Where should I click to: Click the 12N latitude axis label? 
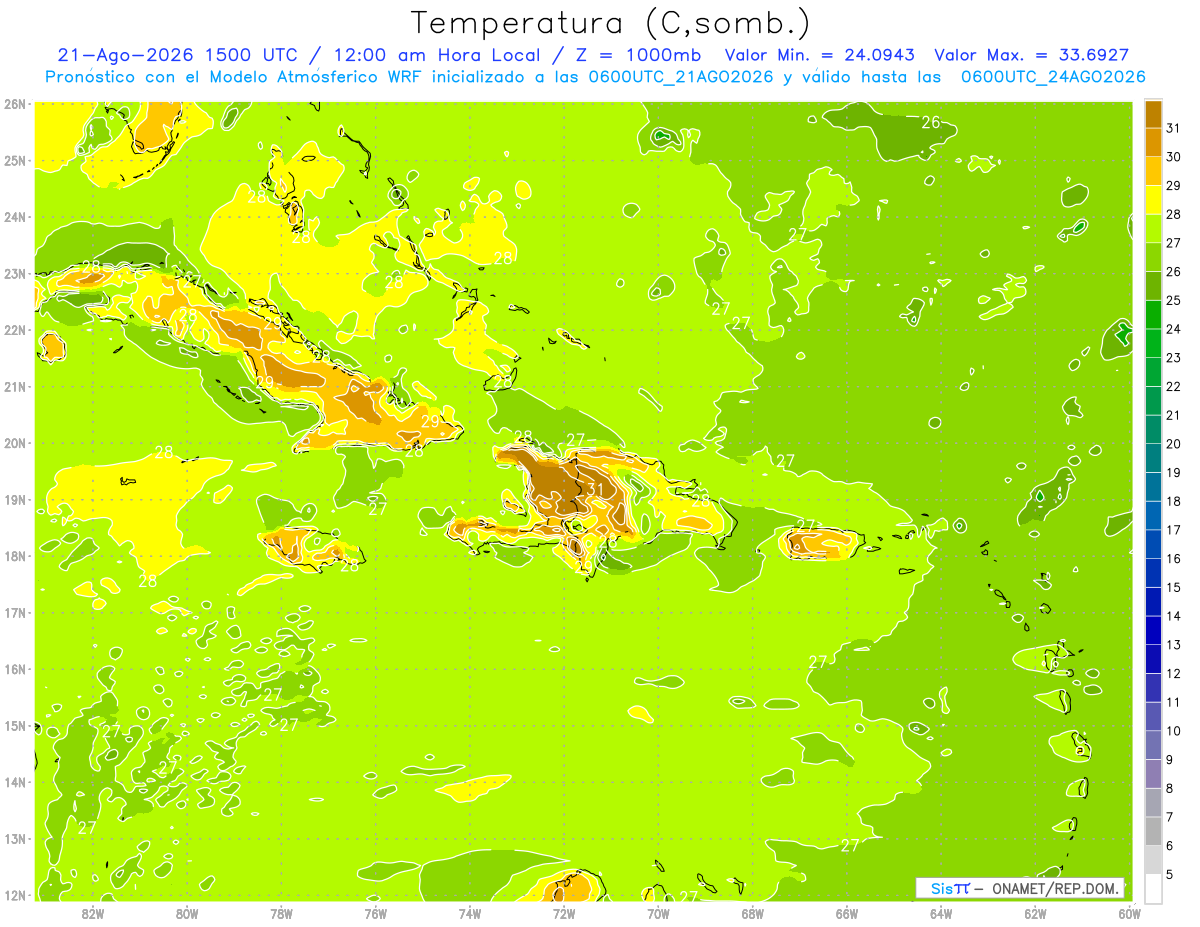[x=14, y=895]
